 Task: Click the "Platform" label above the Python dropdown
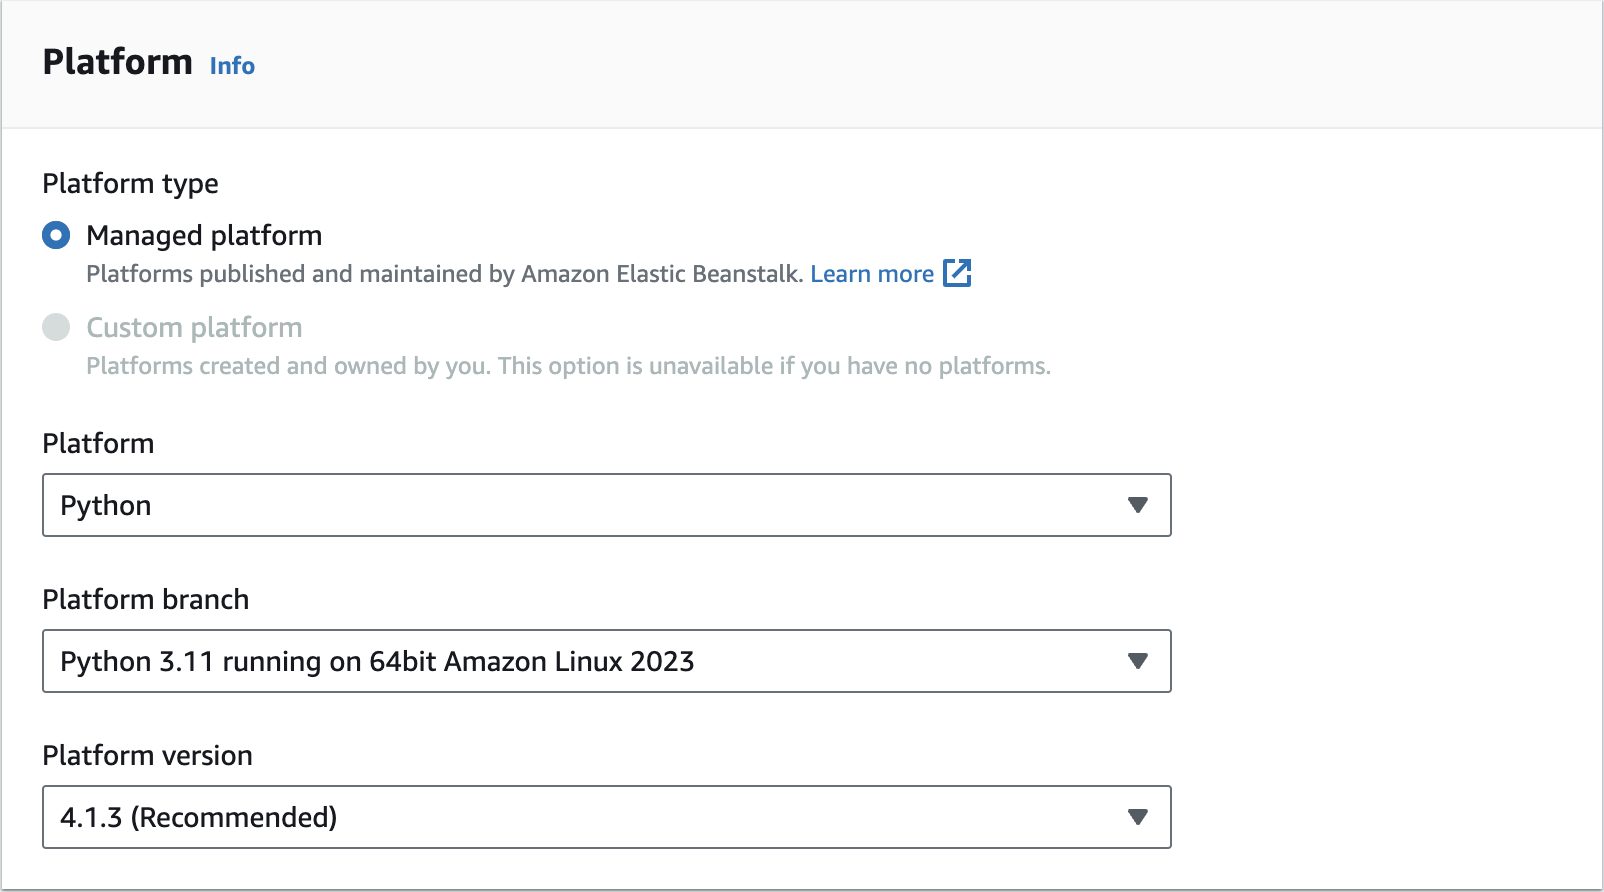pyautogui.click(x=98, y=443)
